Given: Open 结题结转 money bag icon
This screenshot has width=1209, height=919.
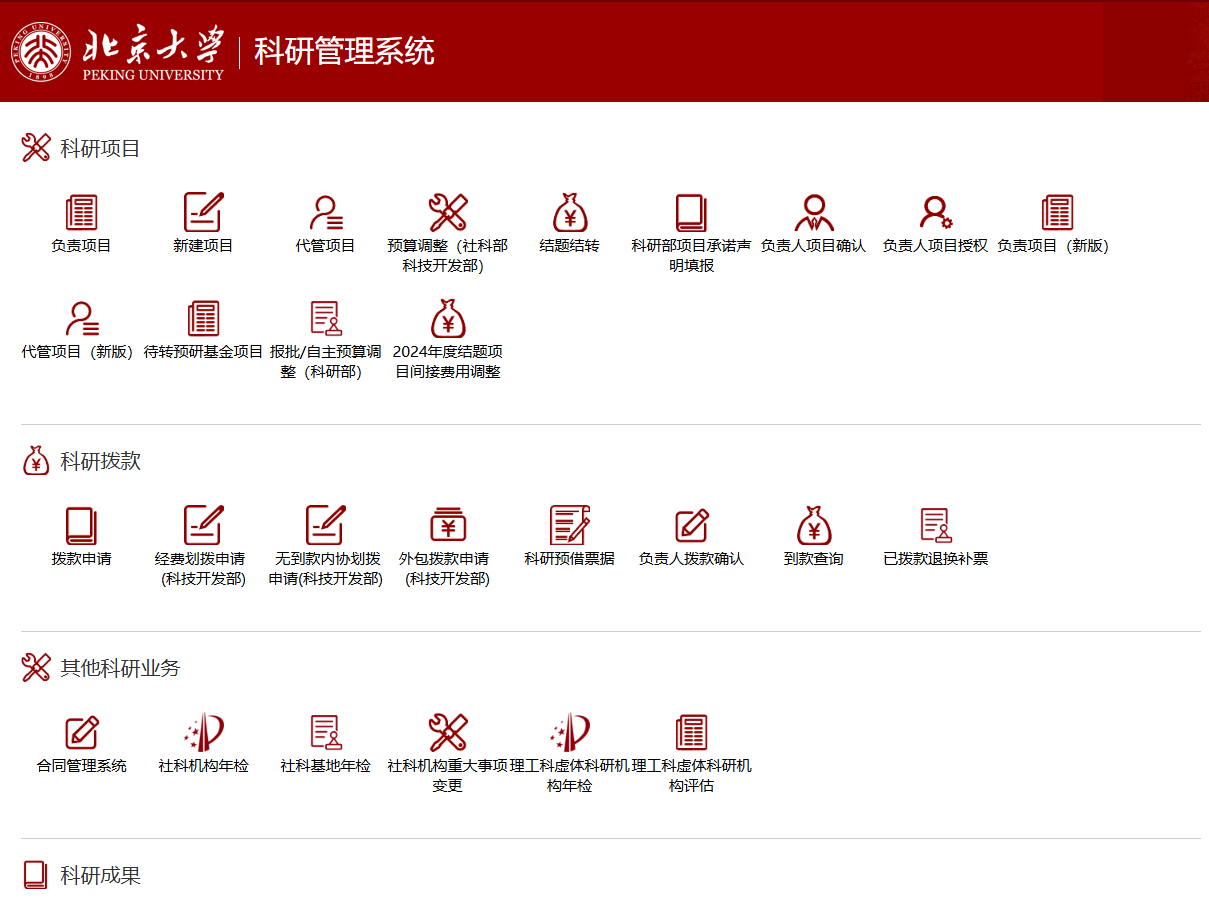Looking at the screenshot, I should [x=569, y=213].
